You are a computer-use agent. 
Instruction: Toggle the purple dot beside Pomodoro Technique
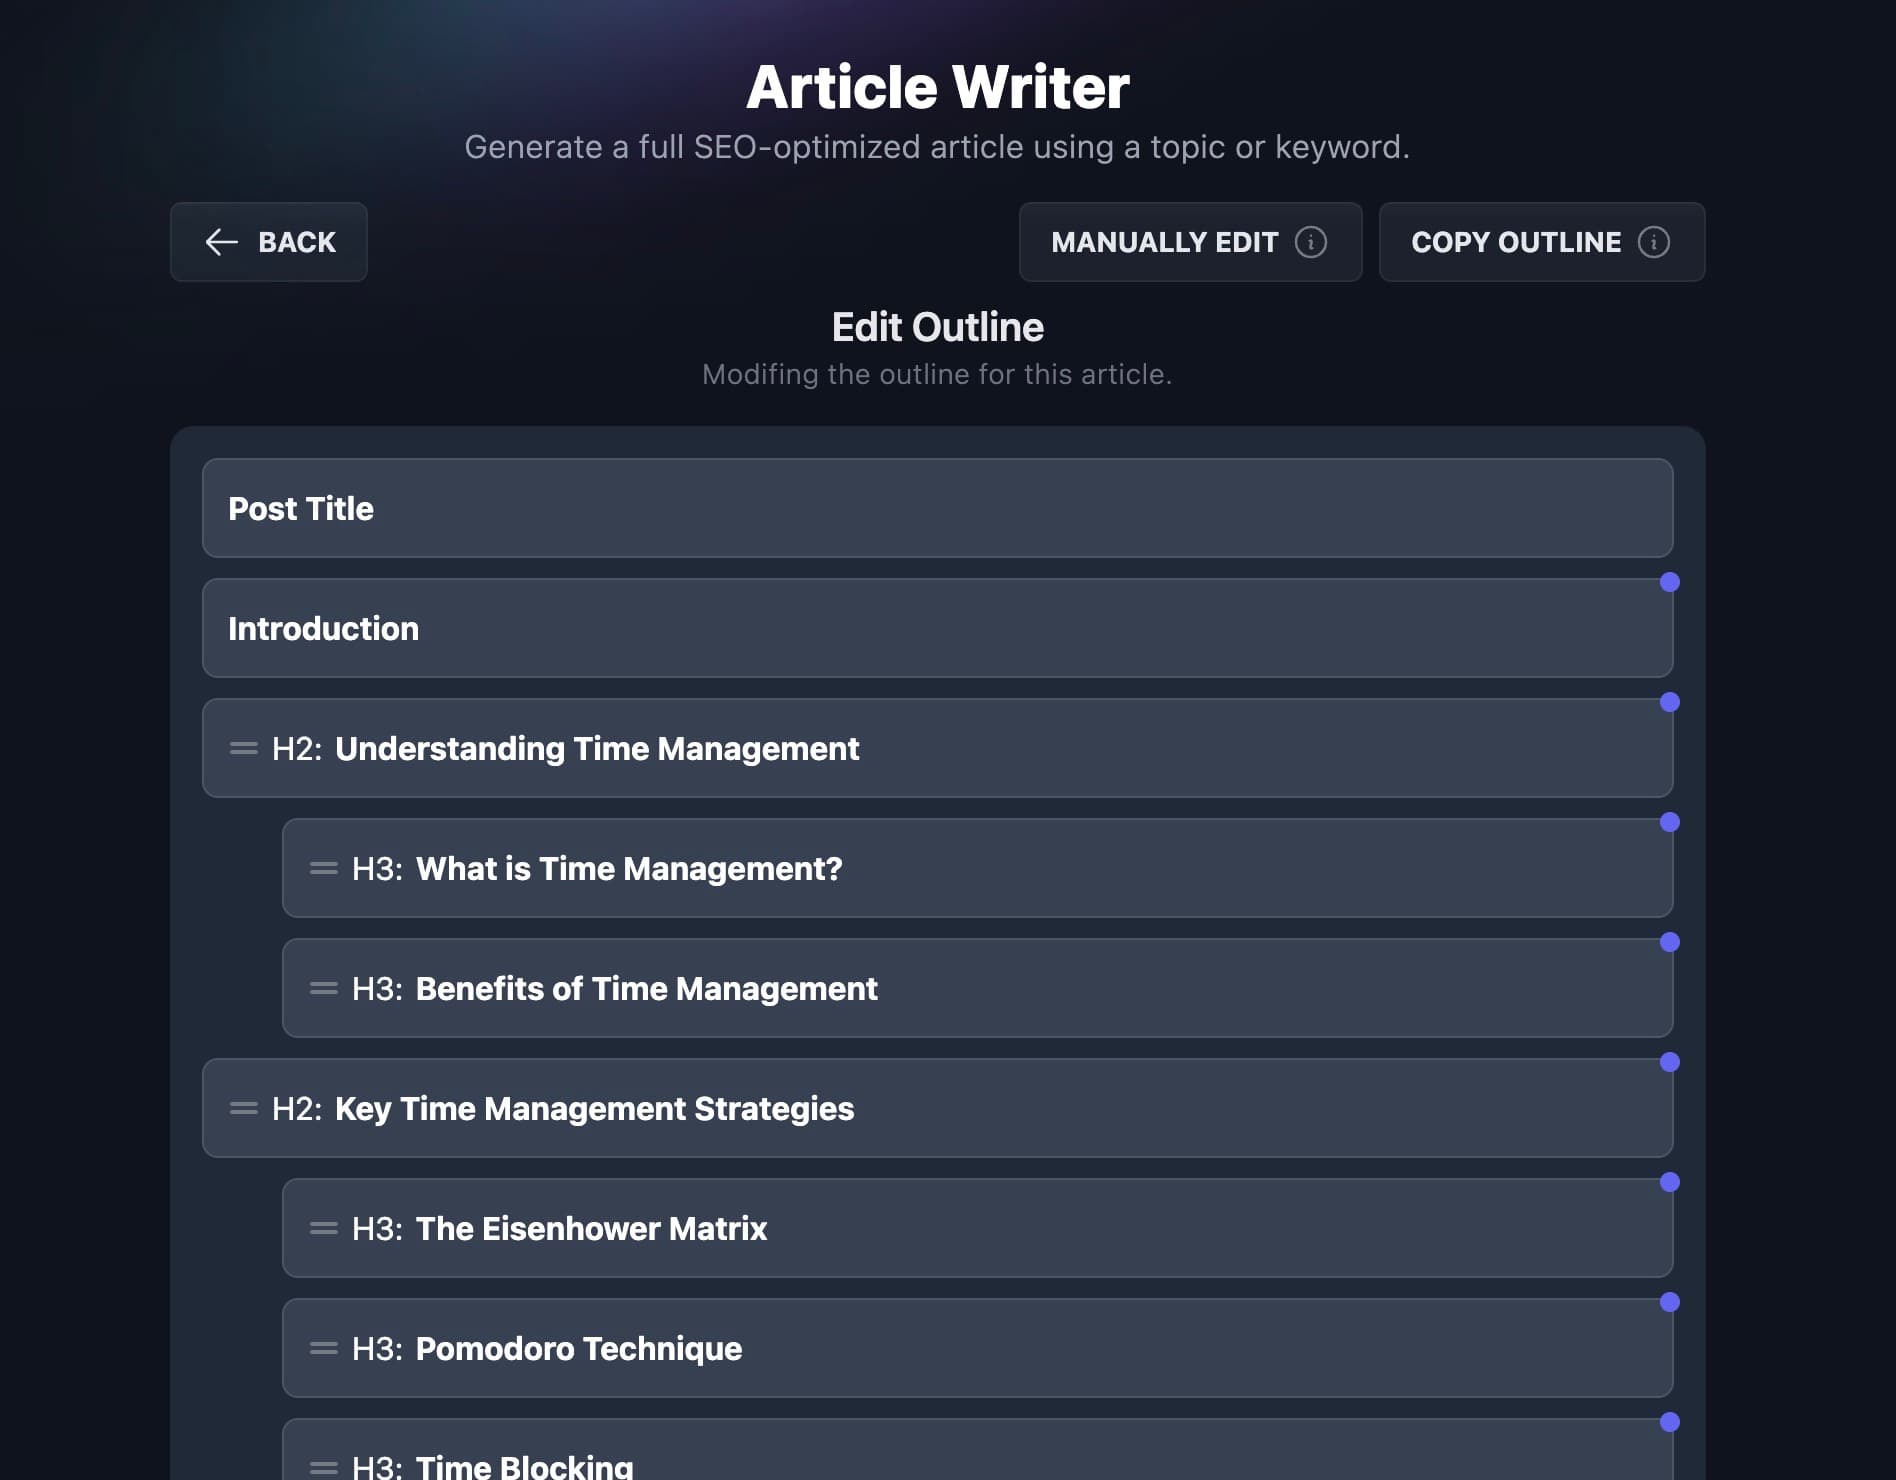click(1669, 1301)
